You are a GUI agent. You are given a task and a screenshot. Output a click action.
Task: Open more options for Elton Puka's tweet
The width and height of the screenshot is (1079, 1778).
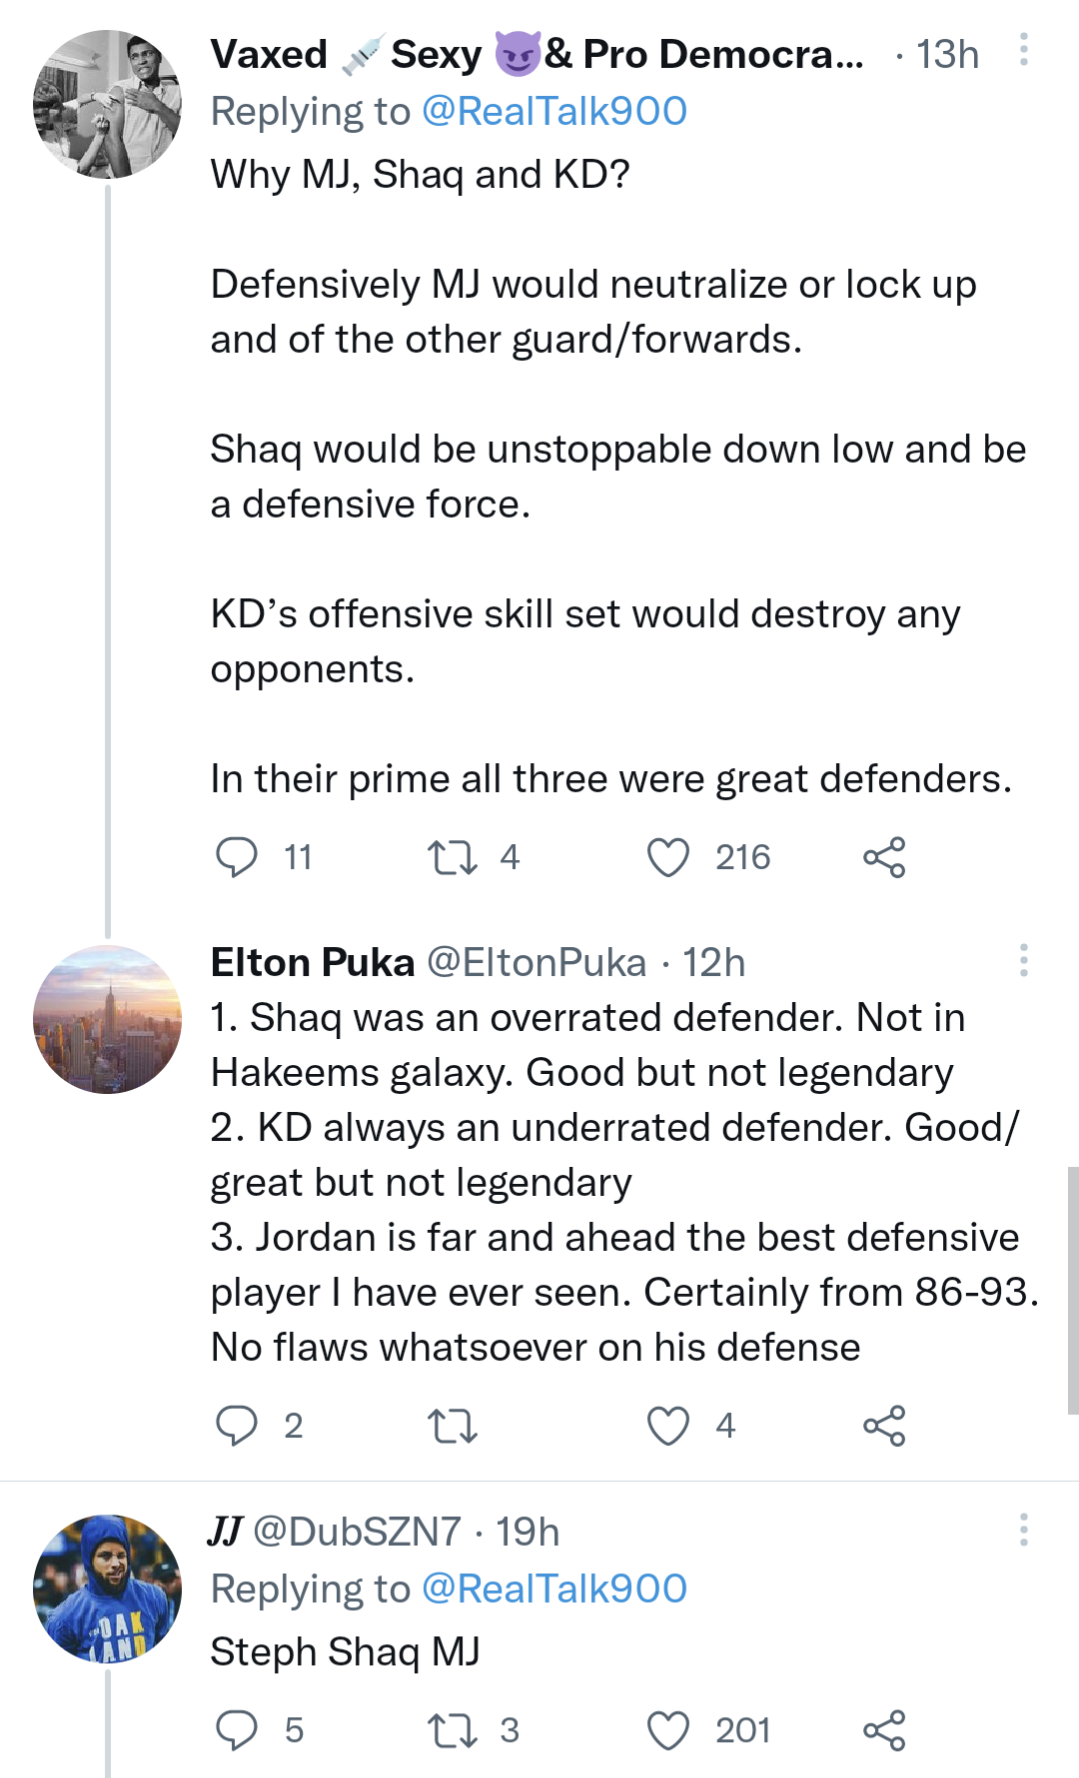[x=1023, y=960]
